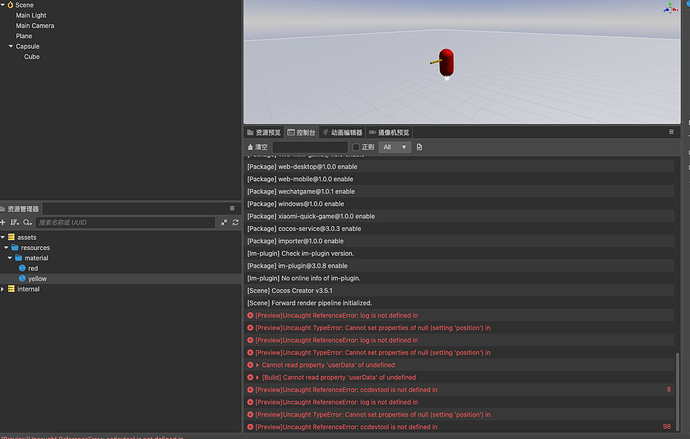Image resolution: width=690 pixels, height=439 pixels.
Task: Select the Main Light node
Action: tap(31, 15)
